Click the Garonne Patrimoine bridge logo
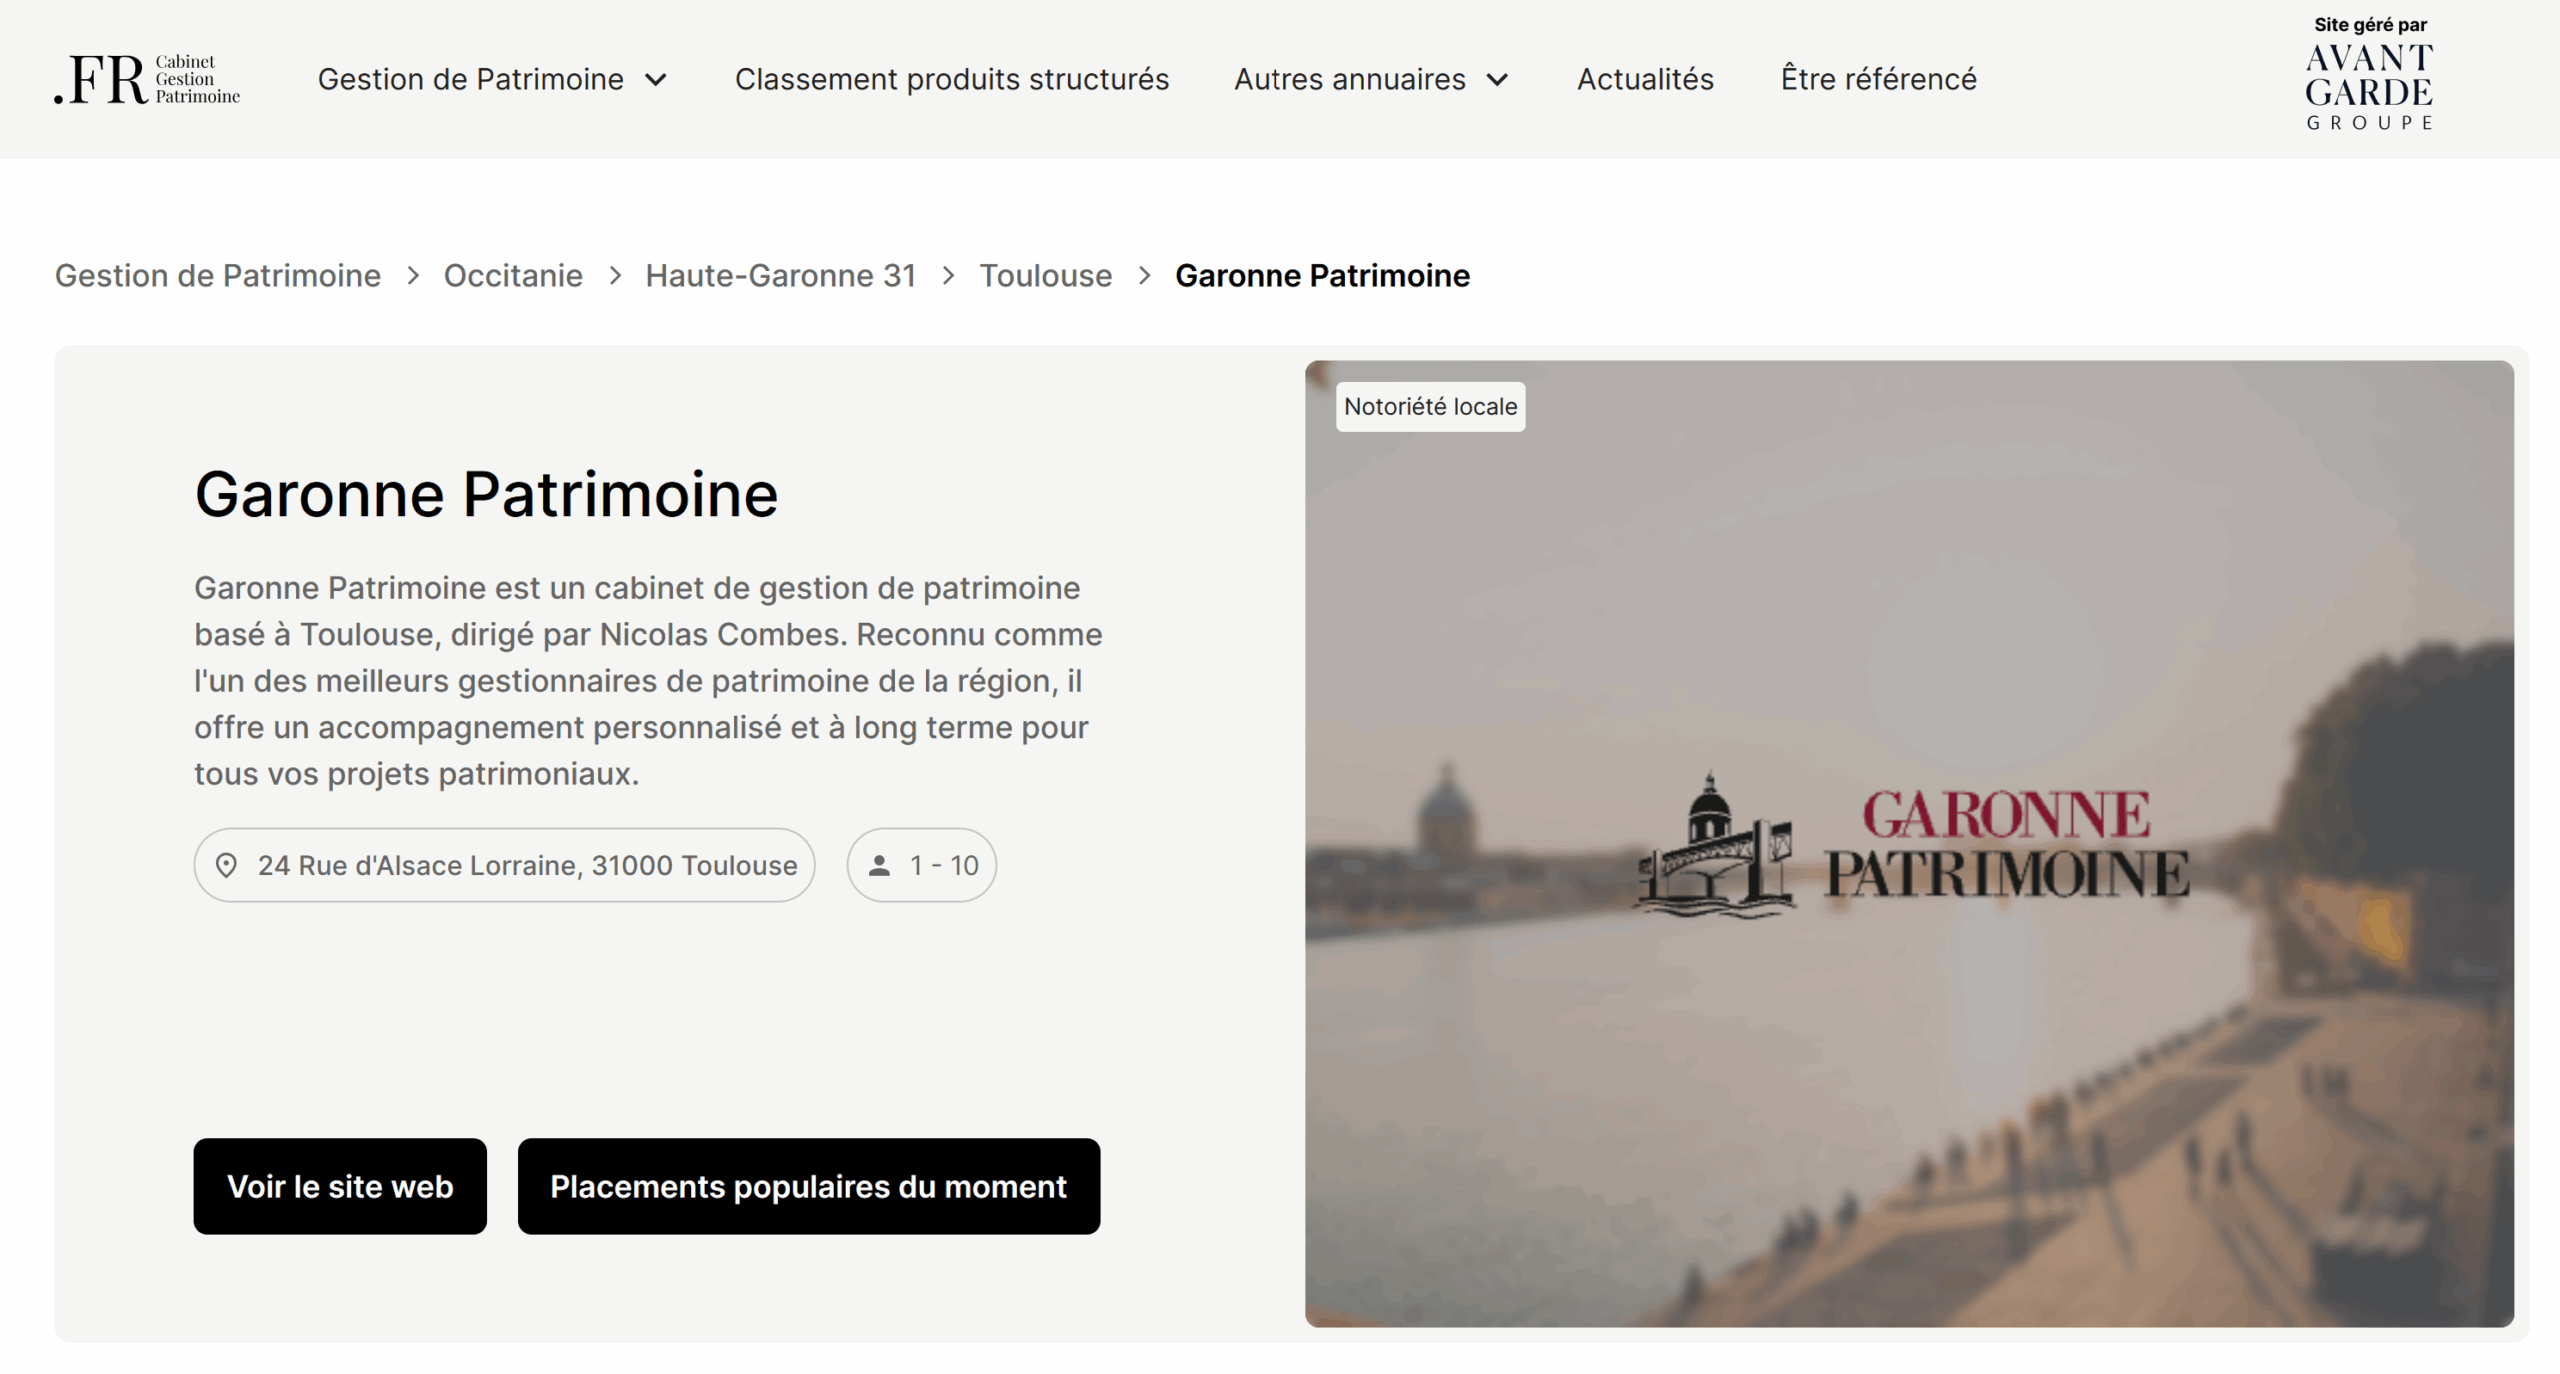 (x=1715, y=845)
